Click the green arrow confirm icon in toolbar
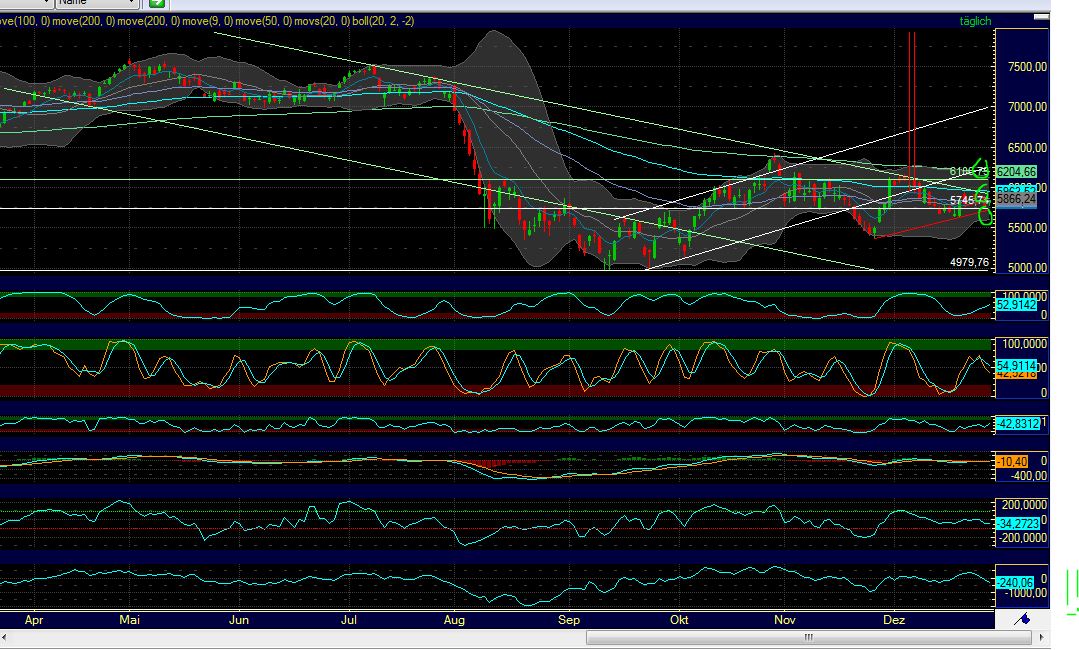Viewport: 1079px width, 650px height. 155,4
